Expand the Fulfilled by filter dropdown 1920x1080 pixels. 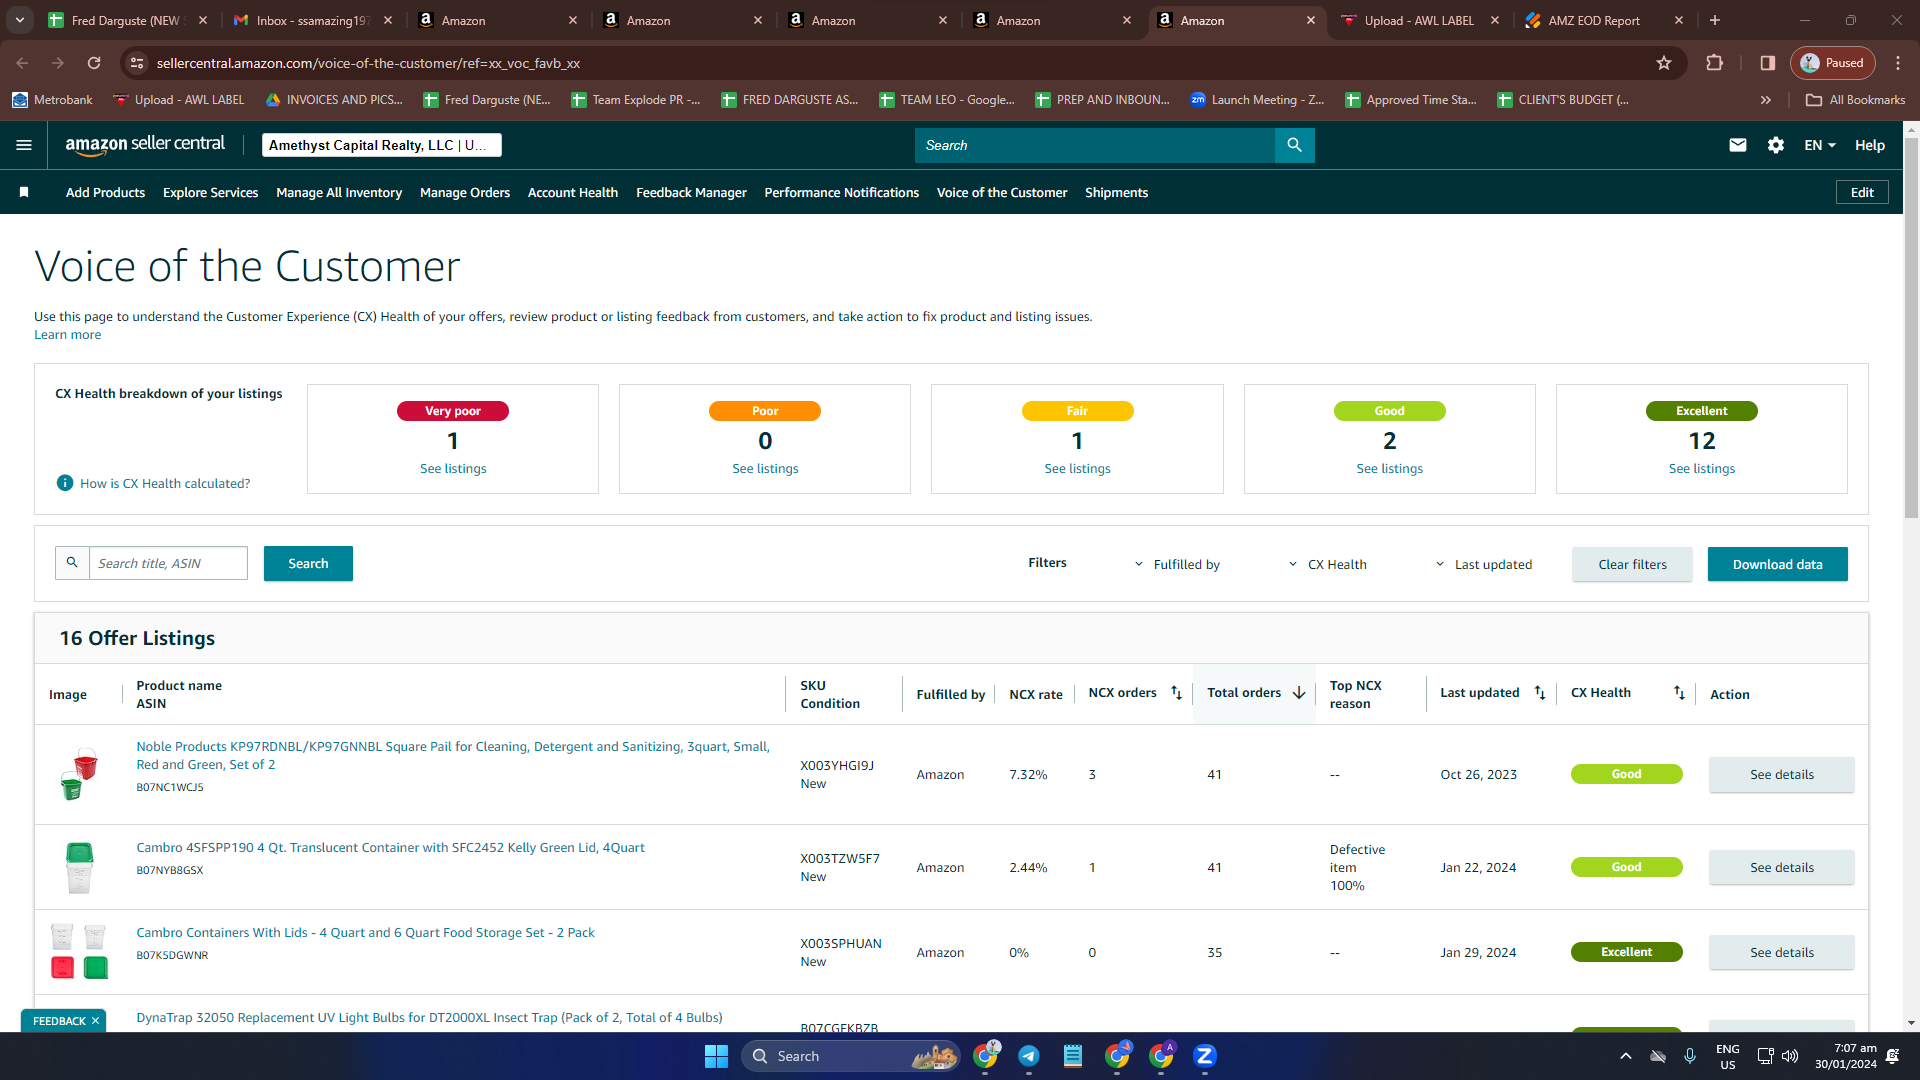[x=1177, y=564]
